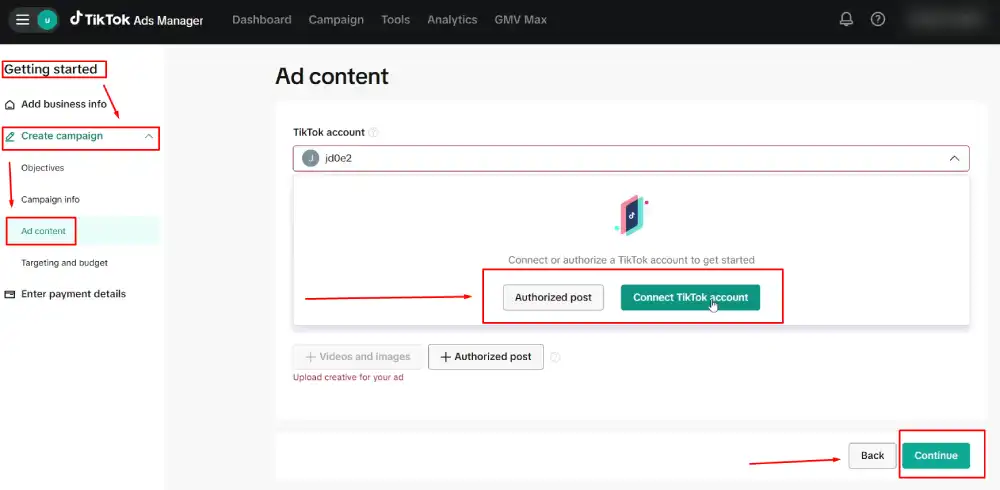Image resolution: width=1000 pixels, height=490 pixels.
Task: Click the Upload creative for your ad message
Action: coord(348,378)
